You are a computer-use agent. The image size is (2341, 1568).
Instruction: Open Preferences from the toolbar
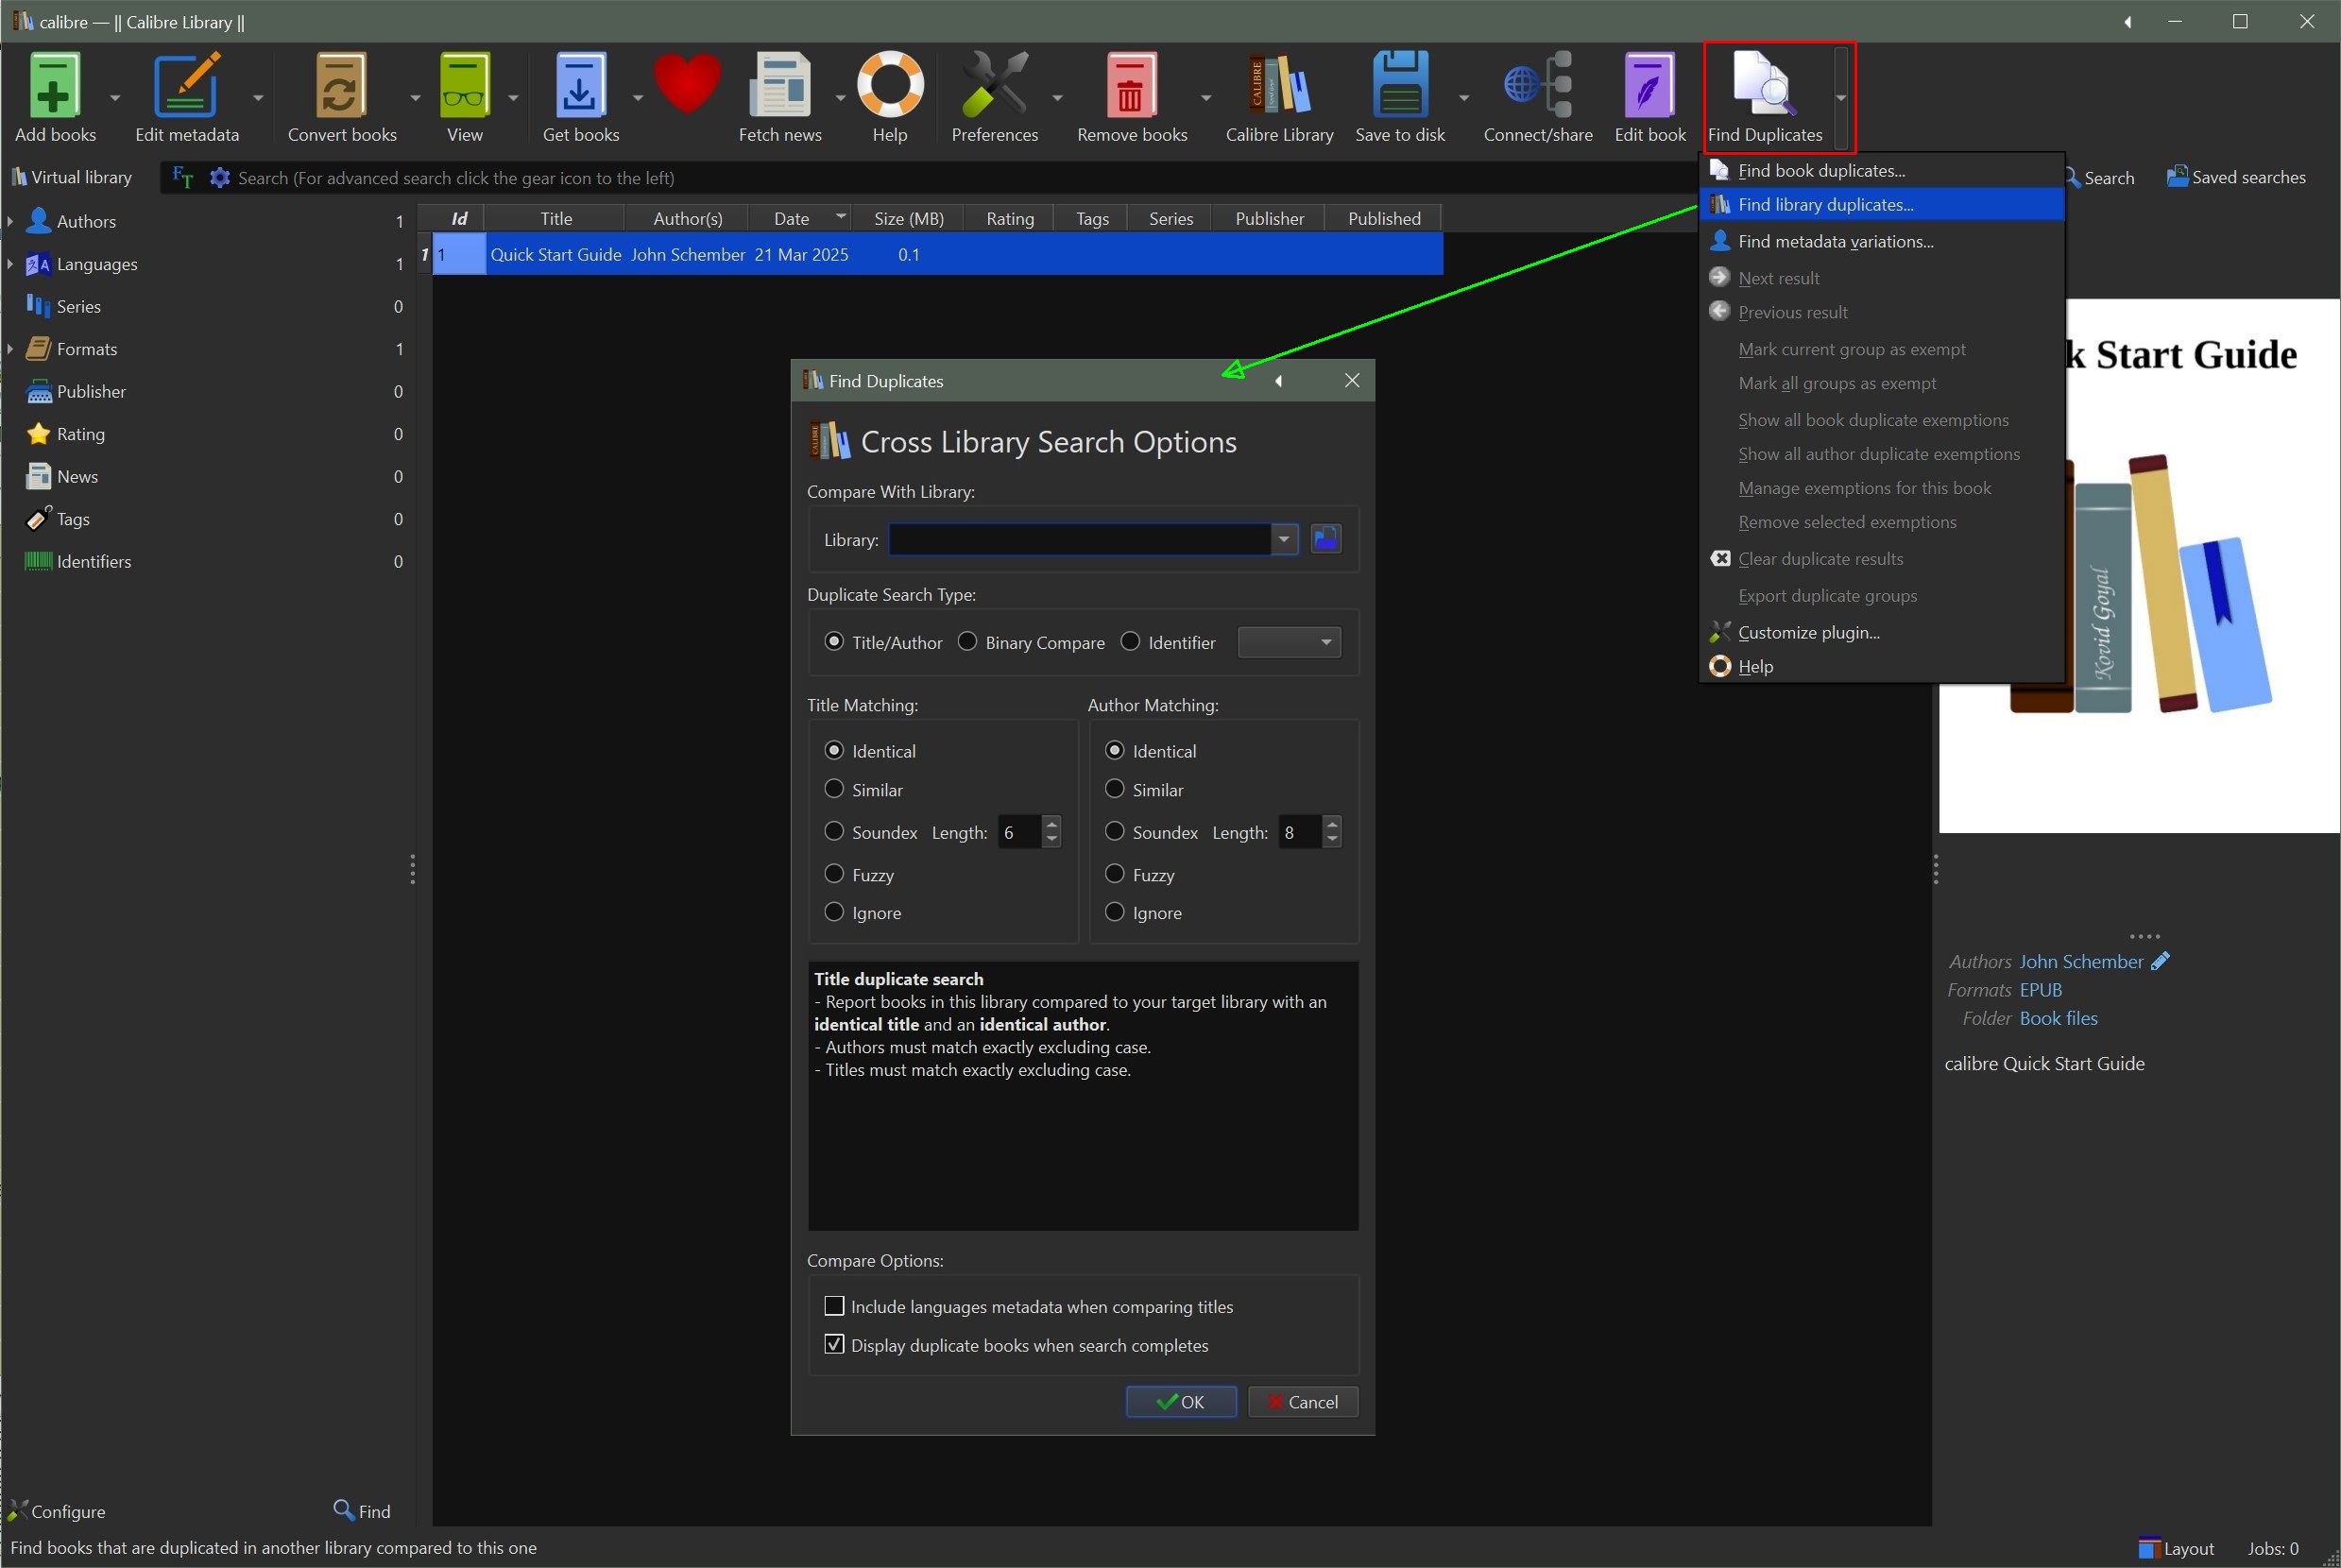point(994,97)
